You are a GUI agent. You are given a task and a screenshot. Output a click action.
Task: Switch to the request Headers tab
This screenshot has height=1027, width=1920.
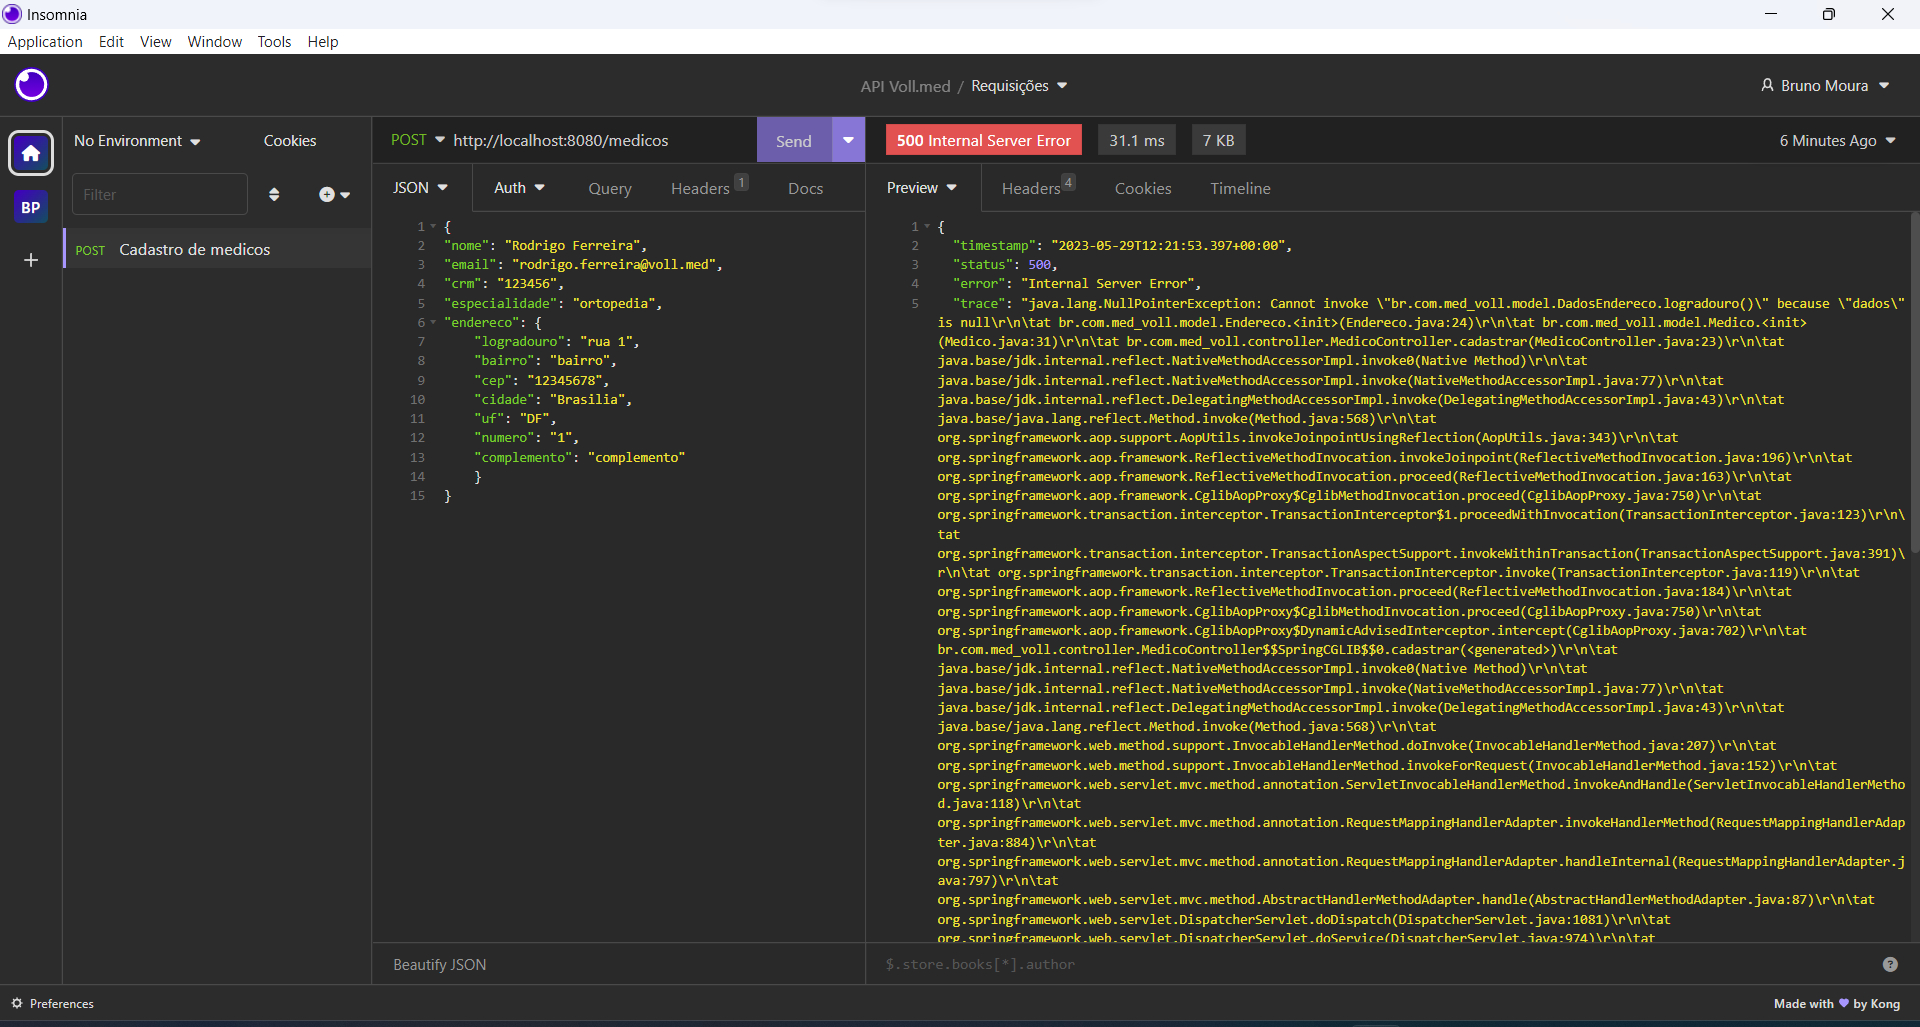pos(709,188)
